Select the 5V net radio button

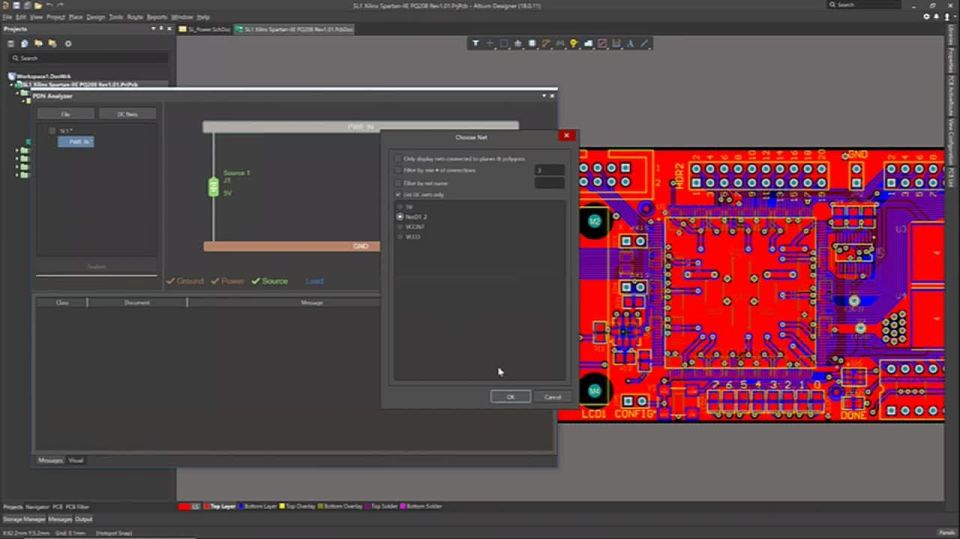pos(400,207)
